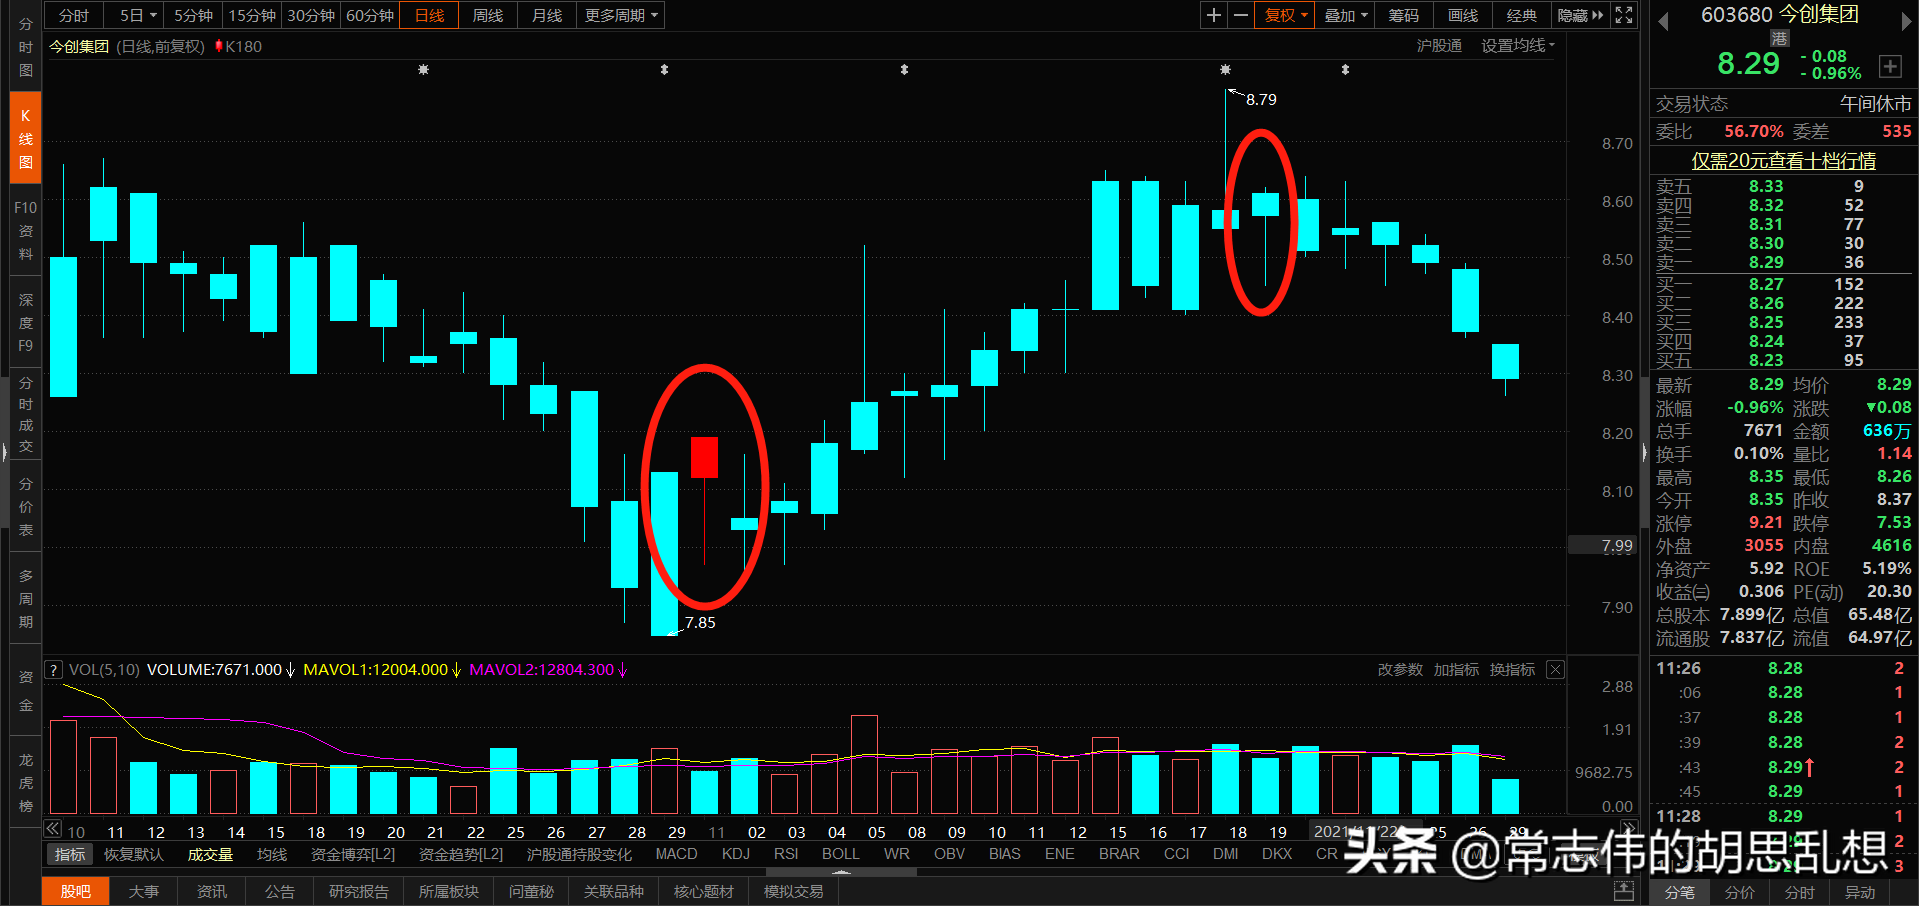Click the ? help icon beside VOL
The width and height of the screenshot is (1919, 906).
coord(52,669)
